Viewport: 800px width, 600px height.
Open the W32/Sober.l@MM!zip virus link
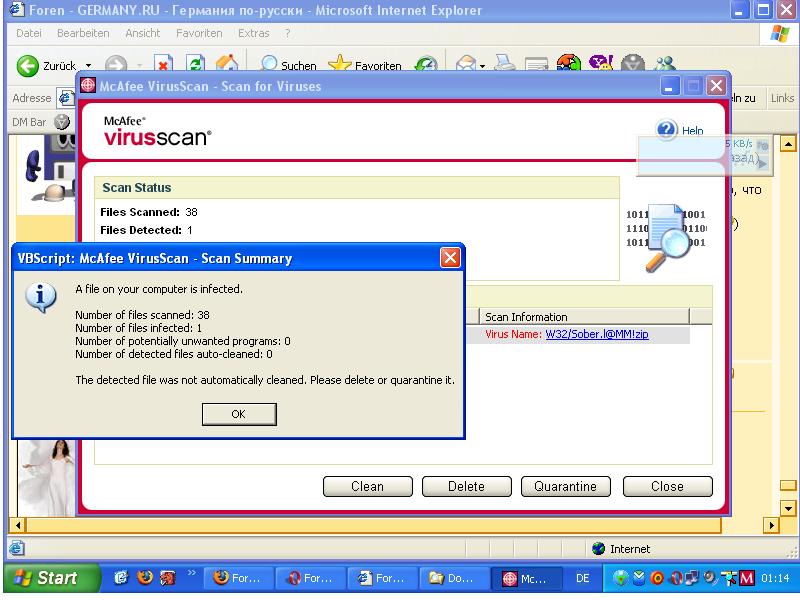click(597, 334)
